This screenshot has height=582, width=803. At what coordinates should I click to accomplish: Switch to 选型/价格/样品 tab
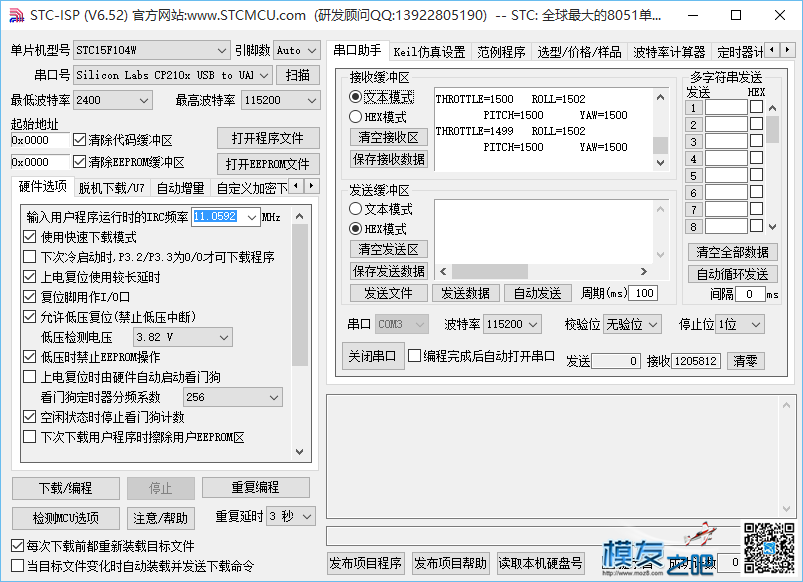pyautogui.click(x=579, y=52)
